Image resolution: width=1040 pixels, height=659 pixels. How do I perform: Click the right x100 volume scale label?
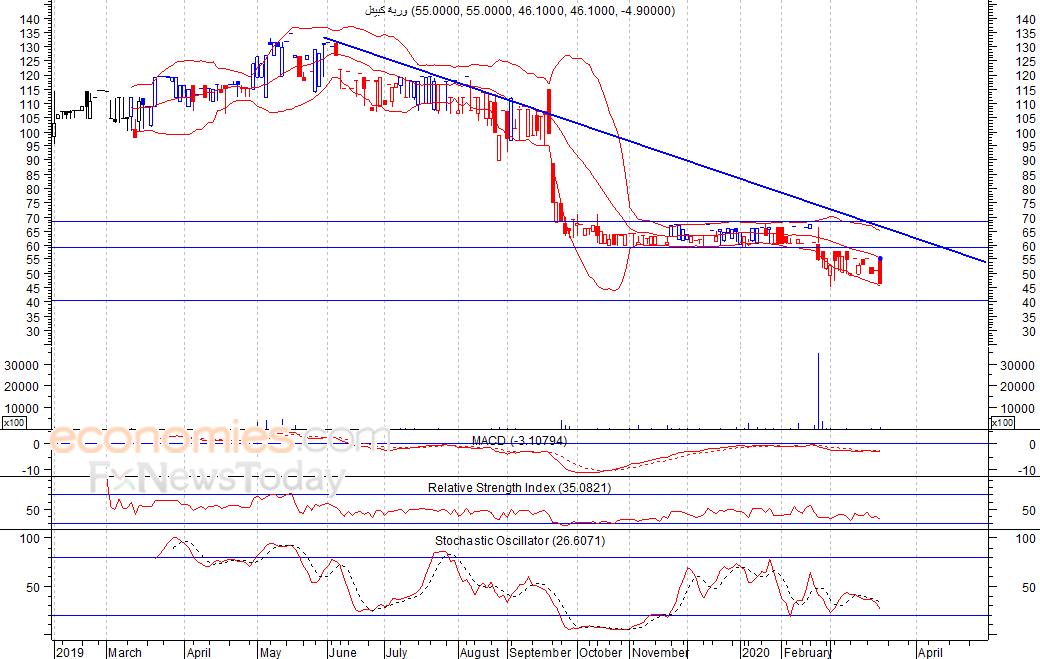[1003, 423]
